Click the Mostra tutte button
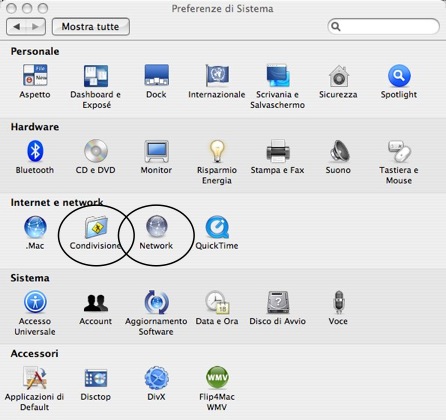This screenshot has width=446, height=420. (x=91, y=27)
